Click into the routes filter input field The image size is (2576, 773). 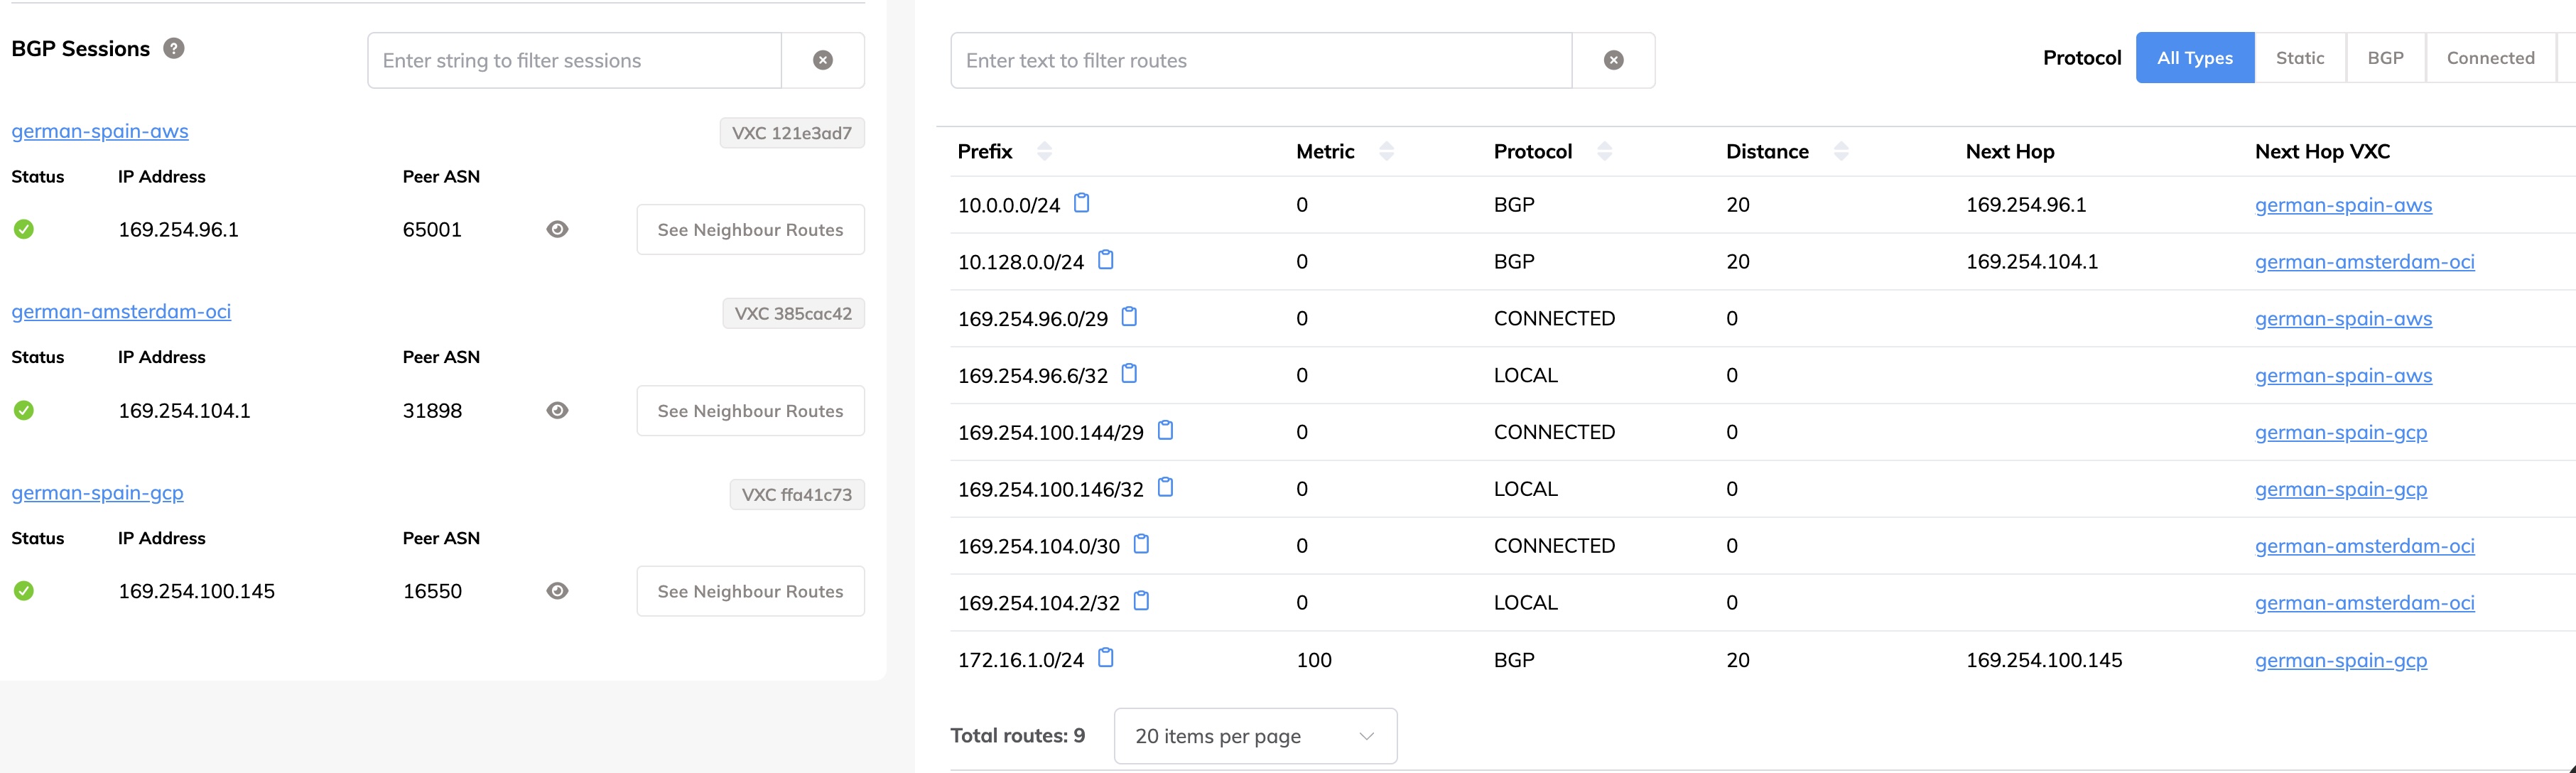(x=1260, y=60)
